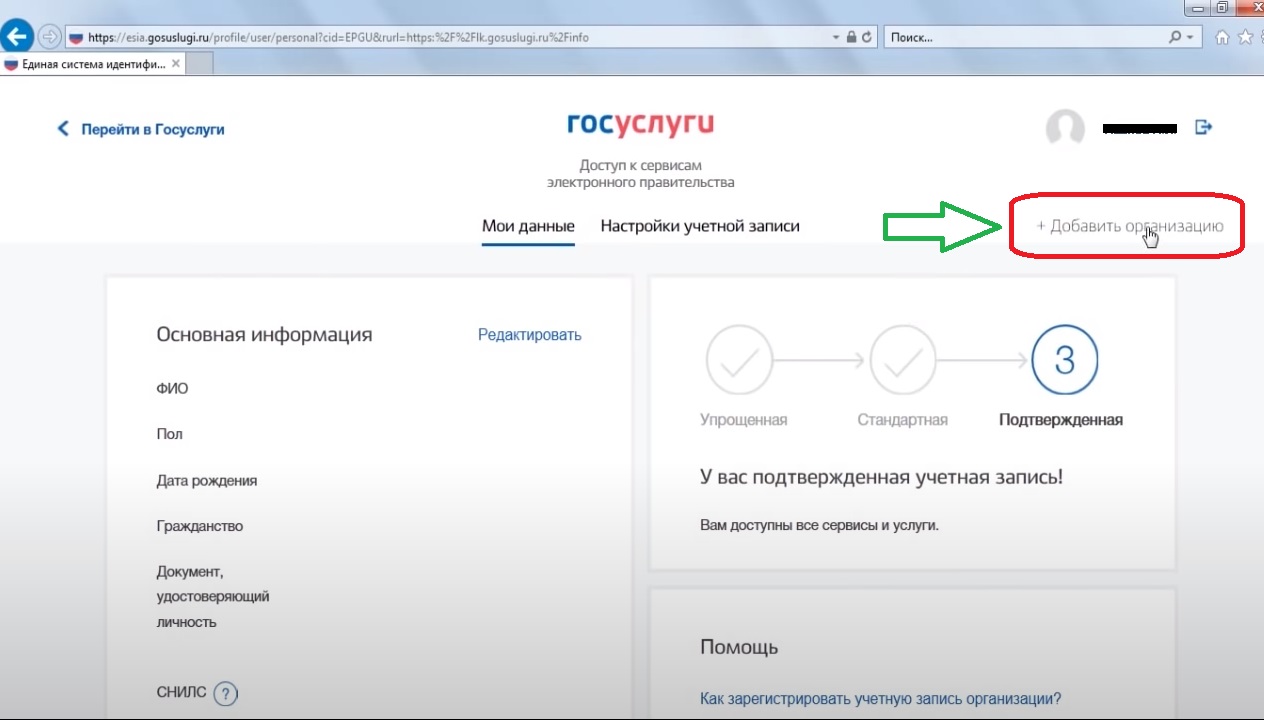Image resolution: width=1264 pixels, height=720 pixels.
Task: Click the step 3 Подтвержденная circle
Action: coord(1065,359)
